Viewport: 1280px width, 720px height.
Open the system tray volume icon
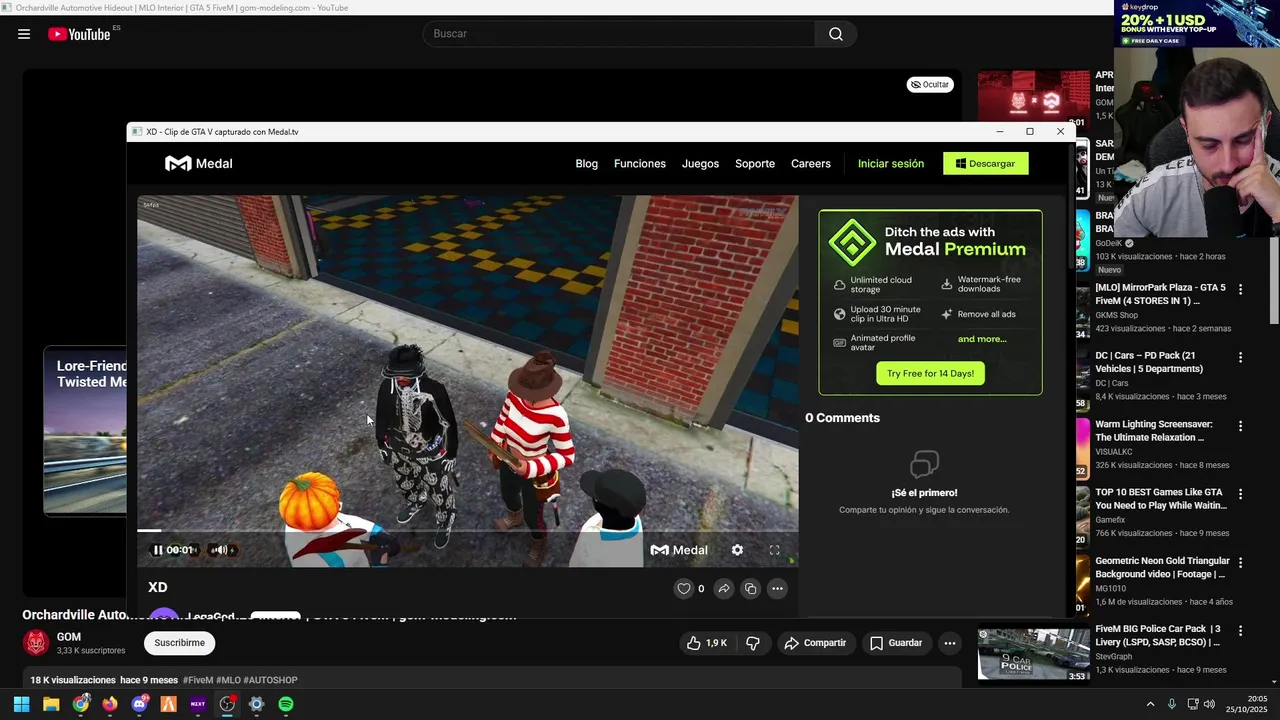click(1209, 704)
